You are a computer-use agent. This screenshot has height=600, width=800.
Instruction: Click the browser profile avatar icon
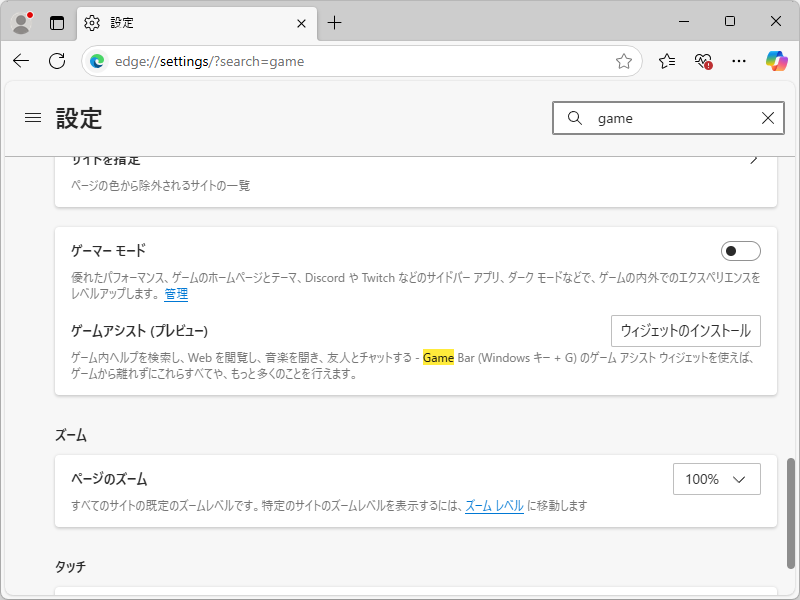(x=21, y=22)
